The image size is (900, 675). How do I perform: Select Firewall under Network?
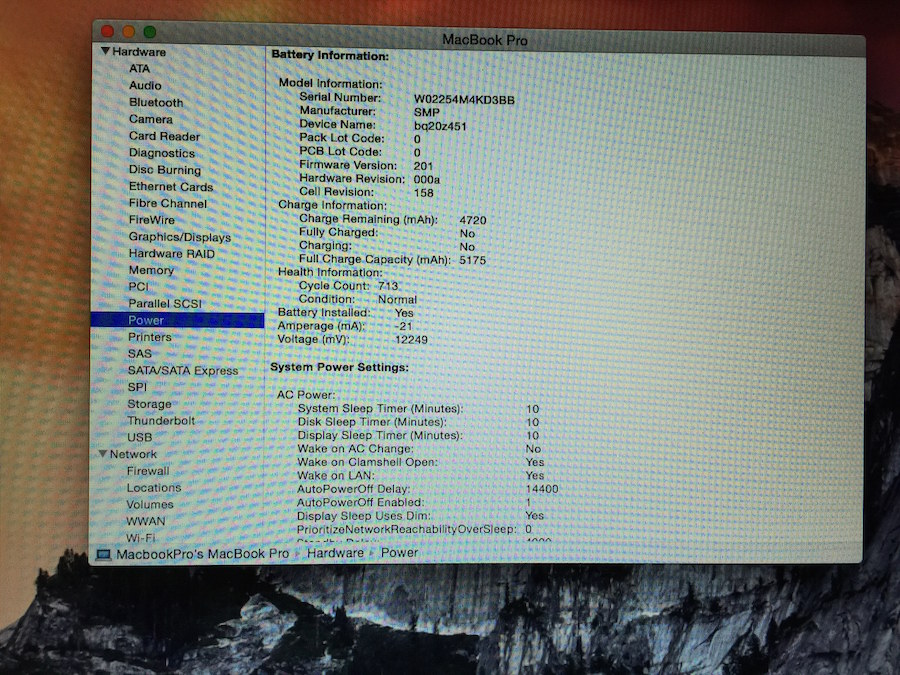pyautogui.click(x=148, y=471)
